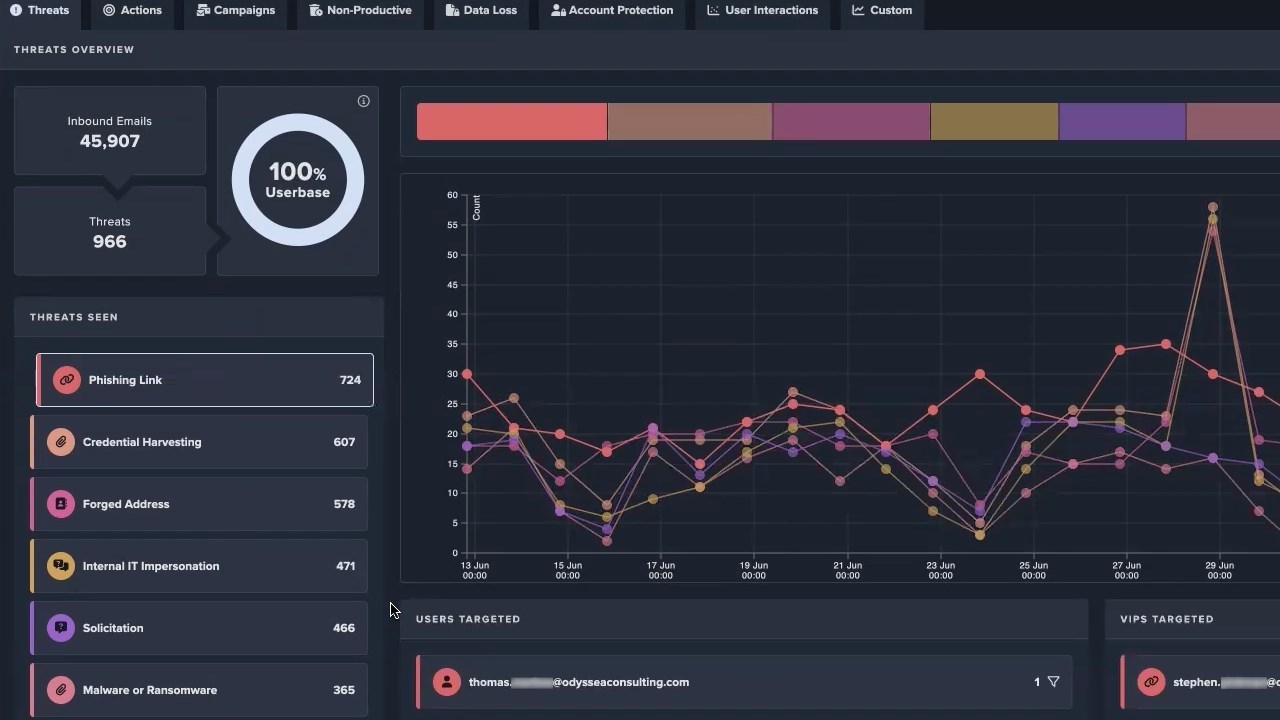Viewport: 1280px width, 720px height.
Task: Click the Phishing Link count 724
Action: tap(350, 380)
